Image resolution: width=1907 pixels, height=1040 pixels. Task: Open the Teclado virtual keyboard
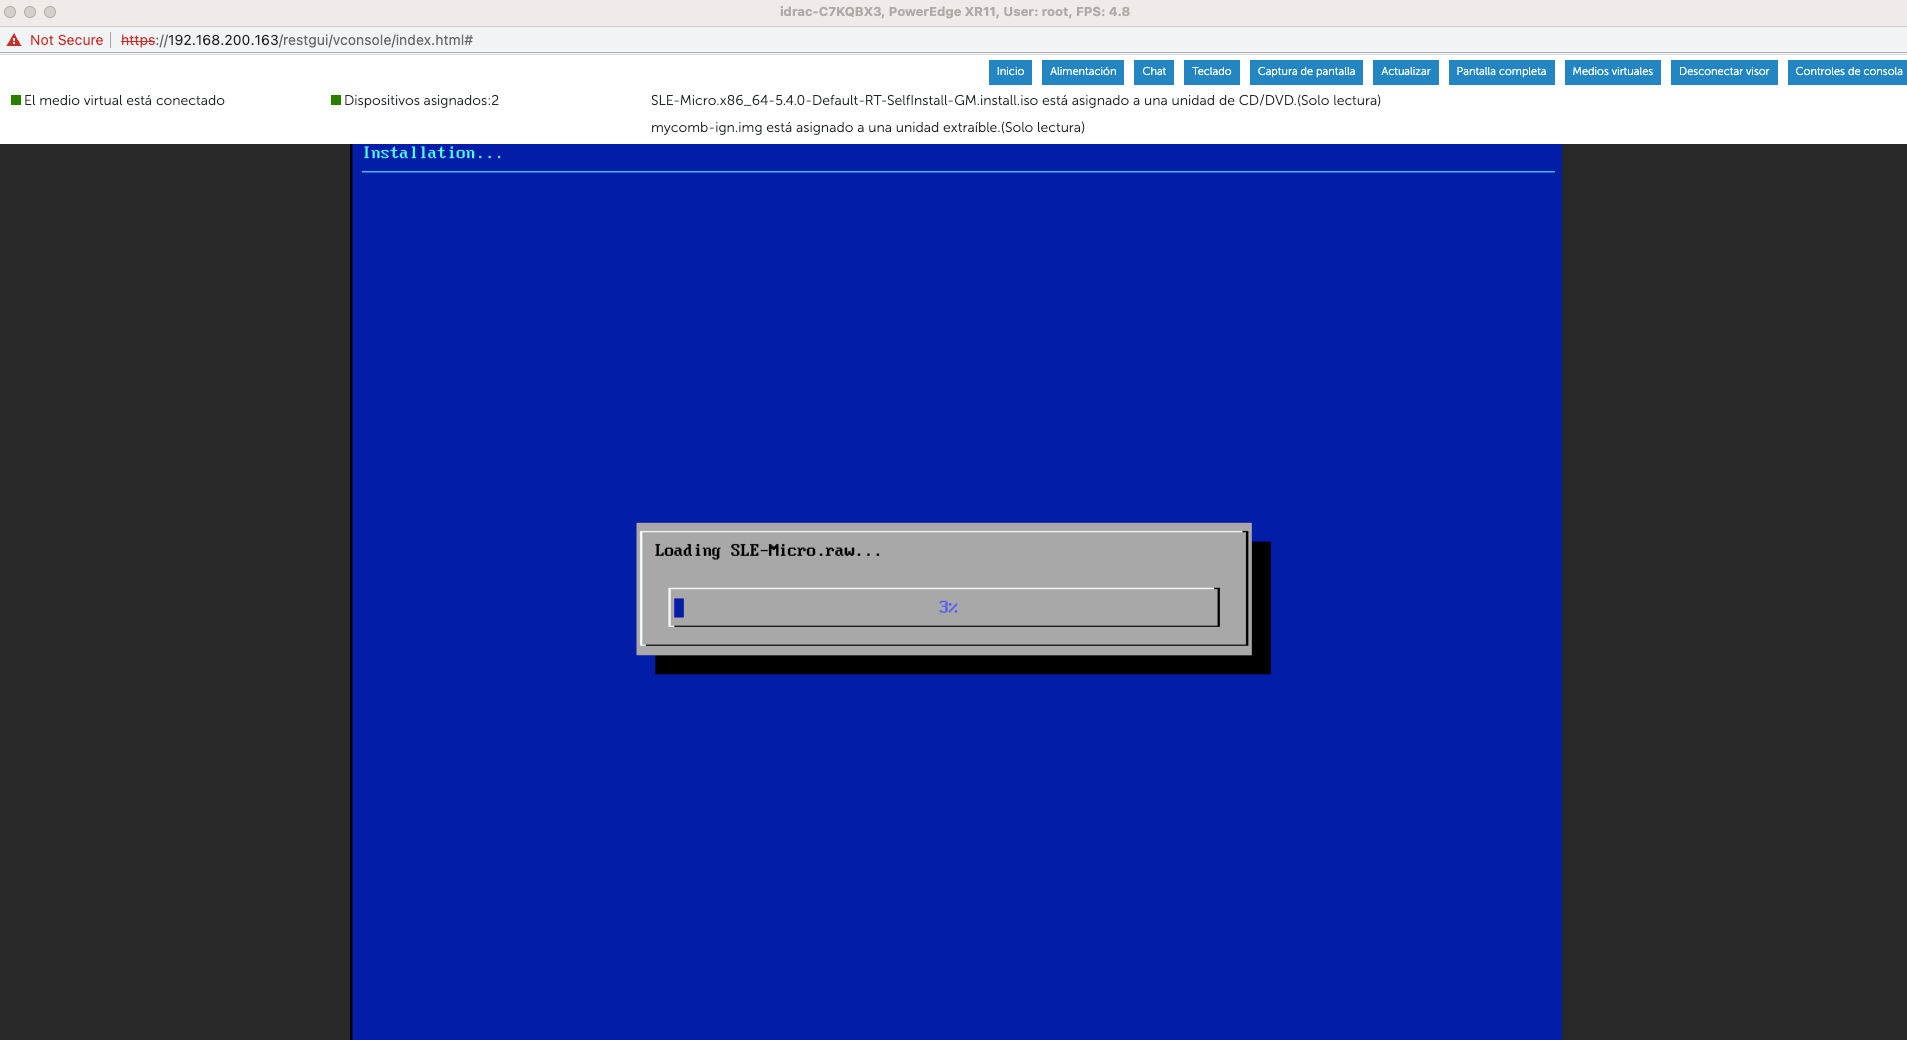point(1212,72)
